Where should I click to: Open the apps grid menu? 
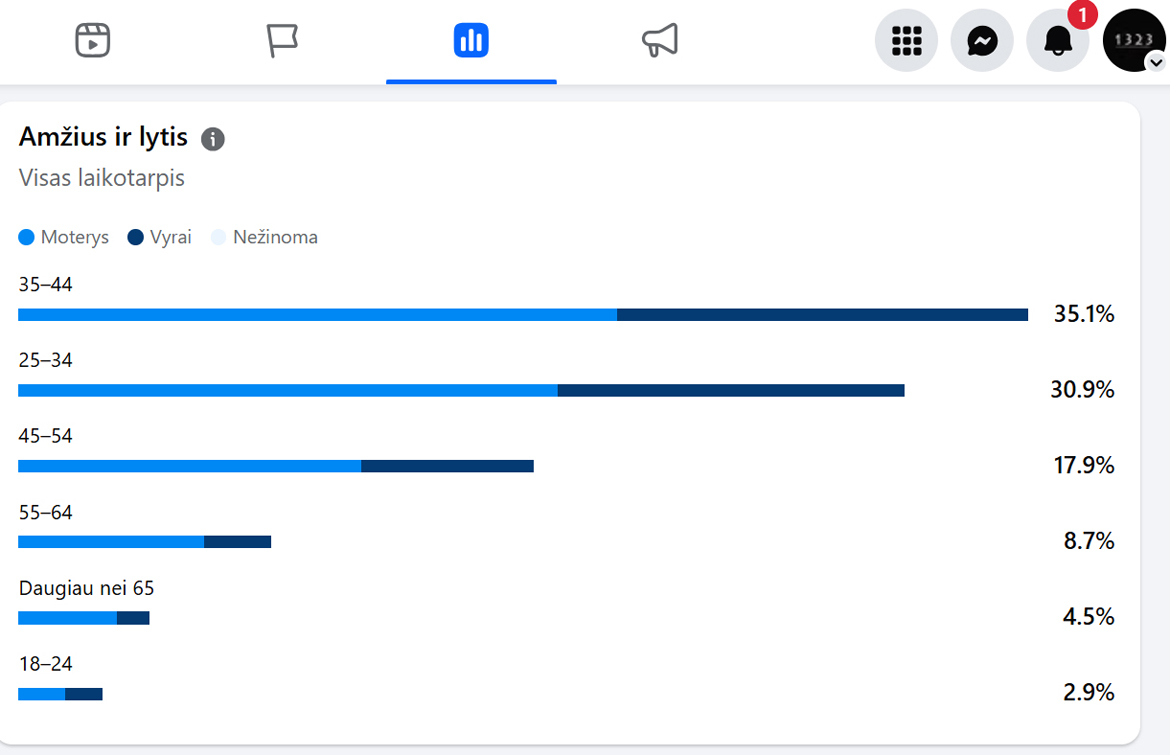pos(907,40)
